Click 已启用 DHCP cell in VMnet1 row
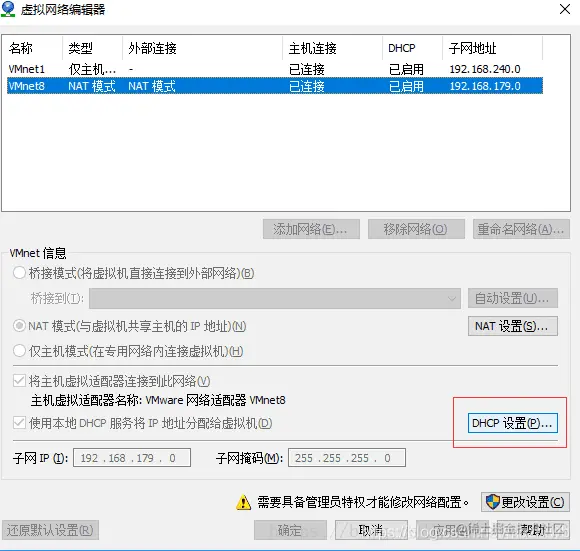 406,69
